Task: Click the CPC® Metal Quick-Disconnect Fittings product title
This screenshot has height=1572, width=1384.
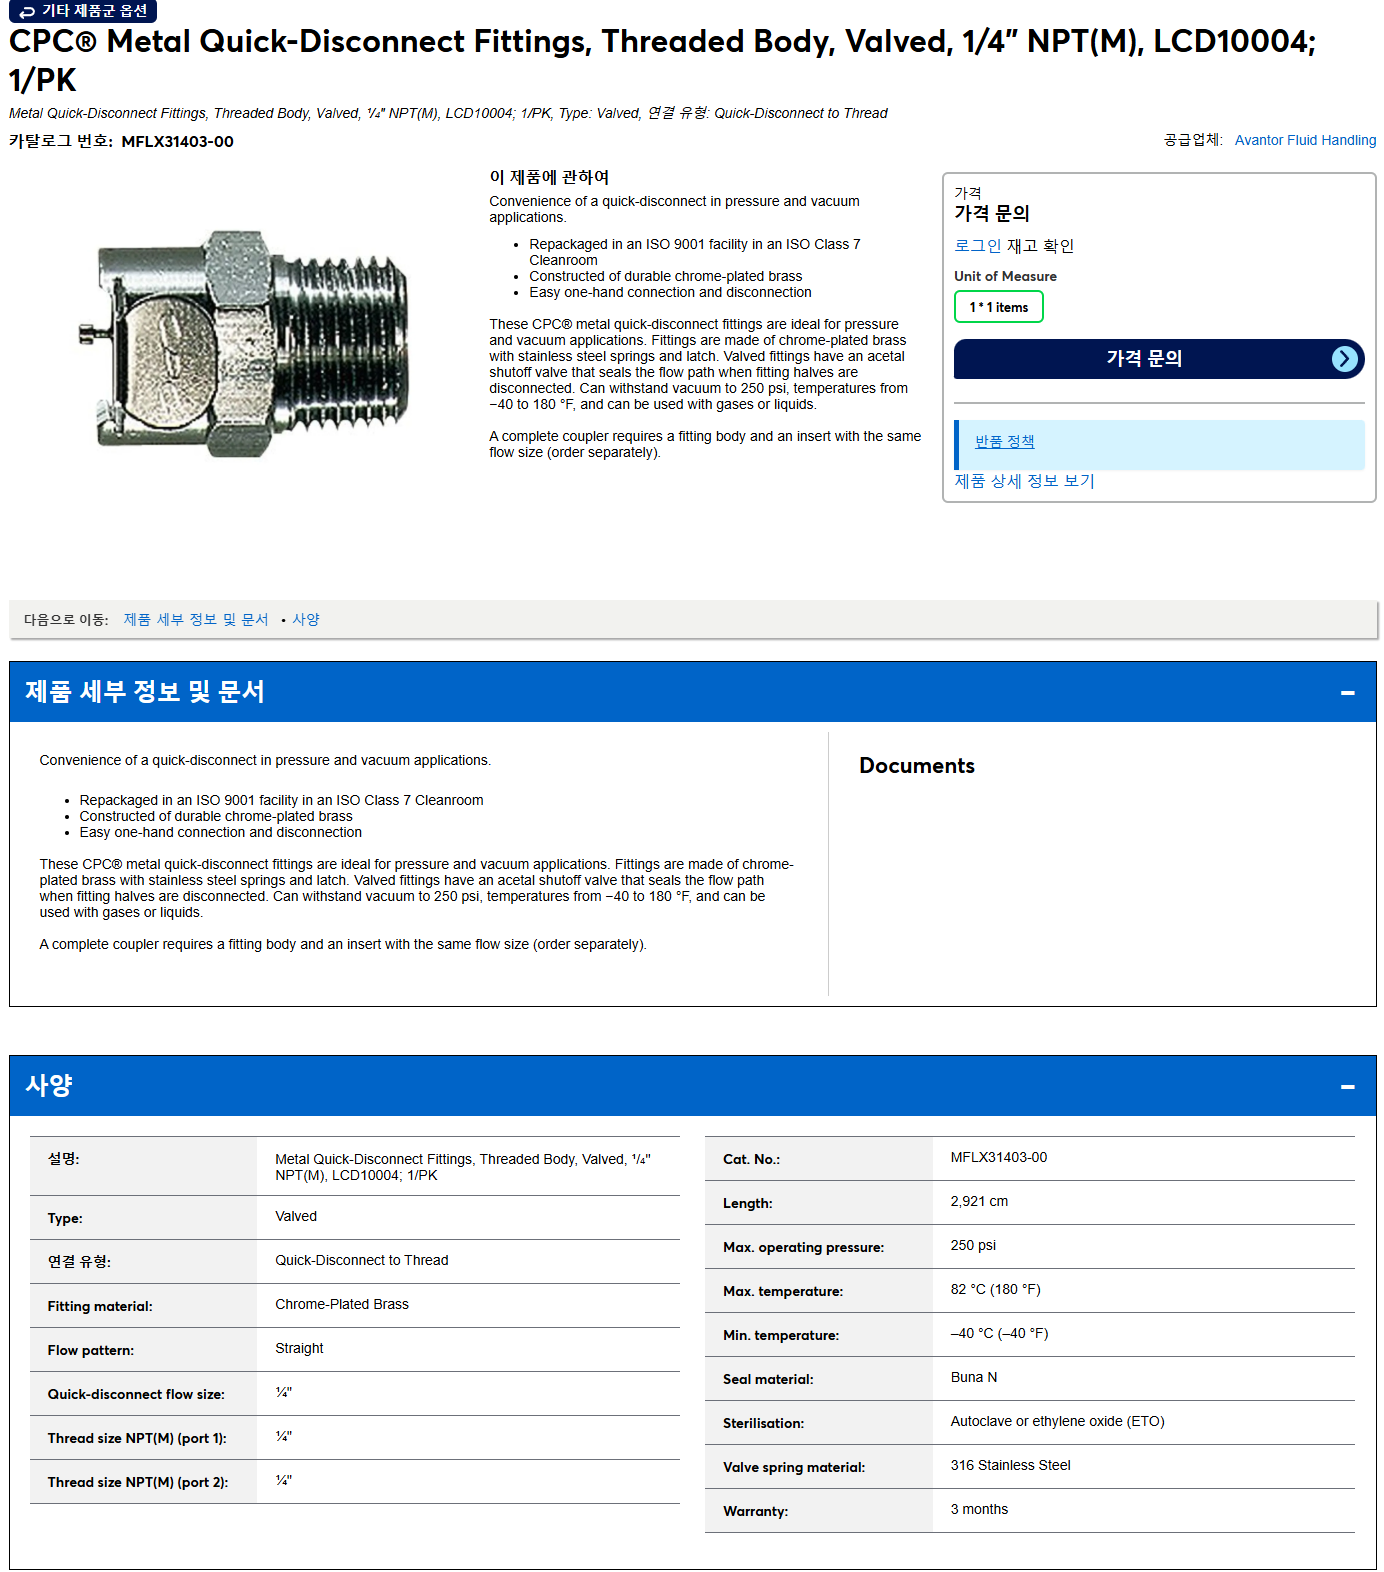Action: 662,60
